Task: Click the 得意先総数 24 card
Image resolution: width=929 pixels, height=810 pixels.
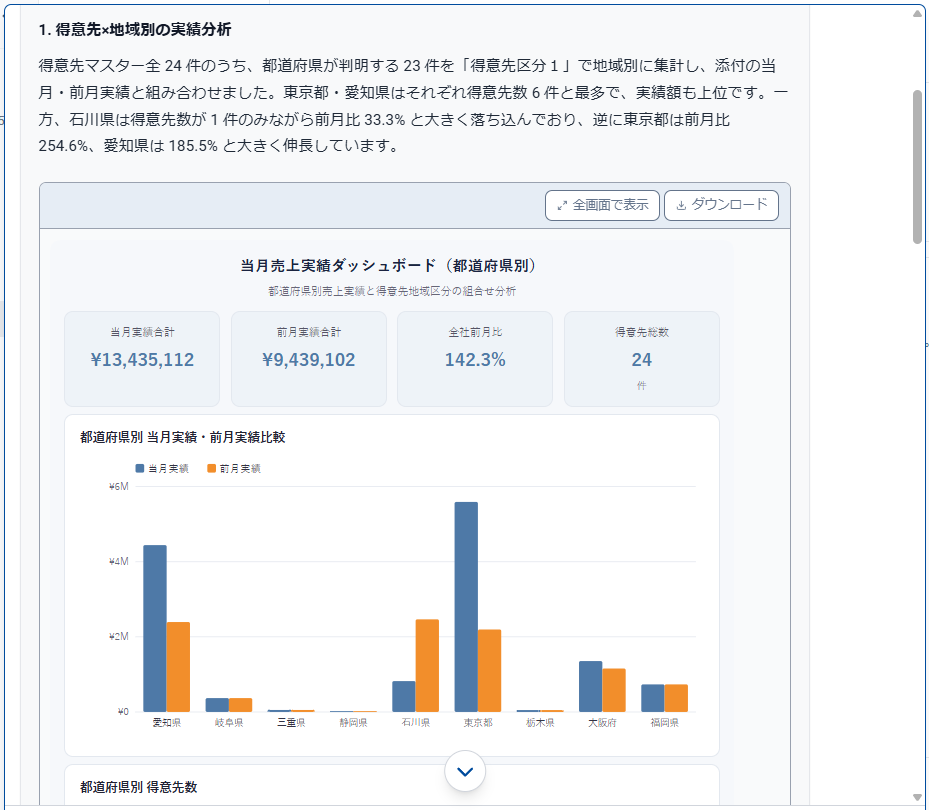Action: 642,359
